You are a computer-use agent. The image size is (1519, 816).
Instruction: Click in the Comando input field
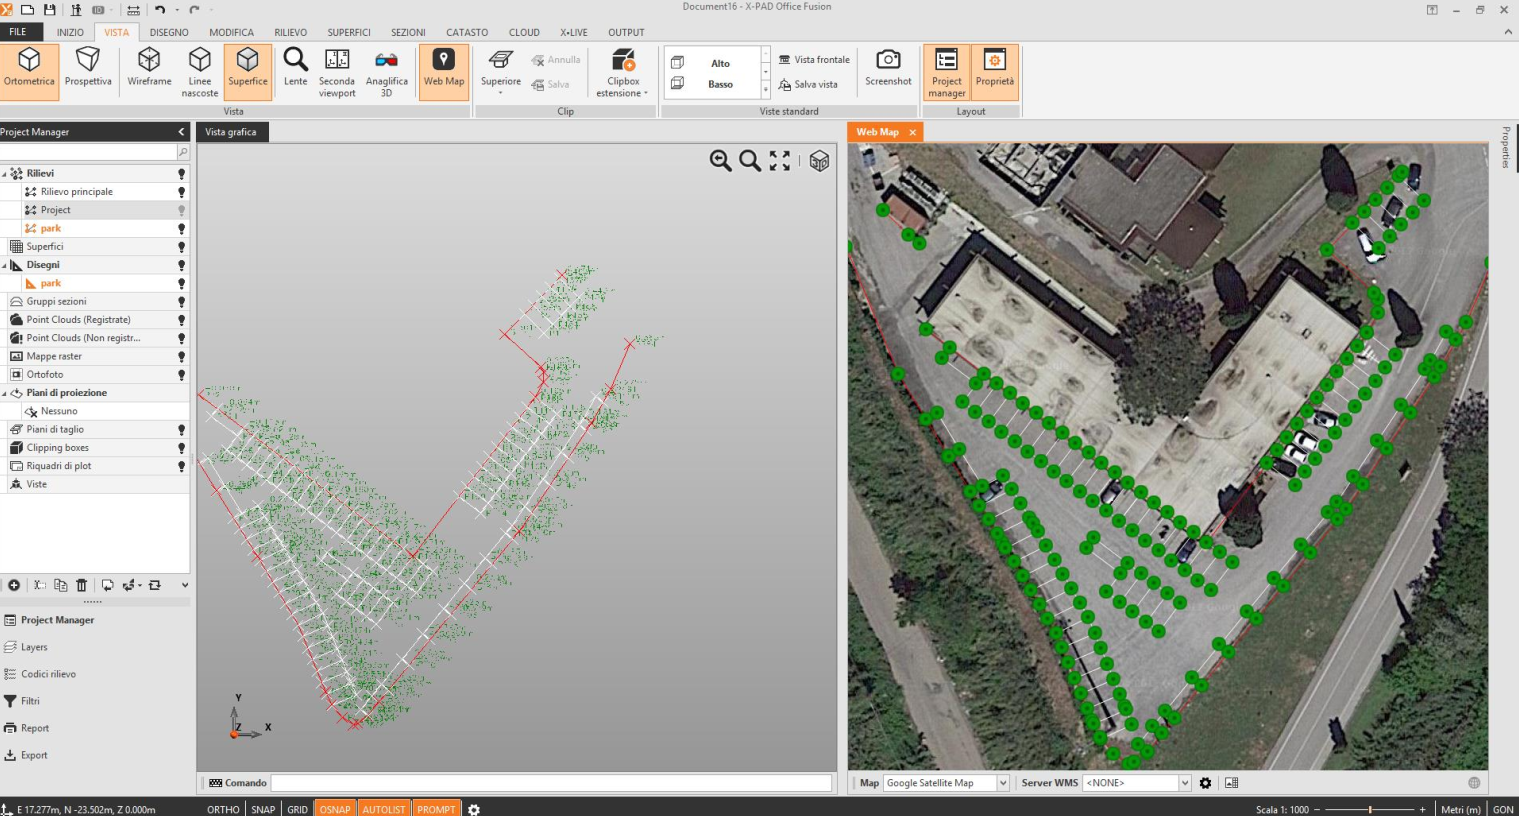tap(550, 783)
